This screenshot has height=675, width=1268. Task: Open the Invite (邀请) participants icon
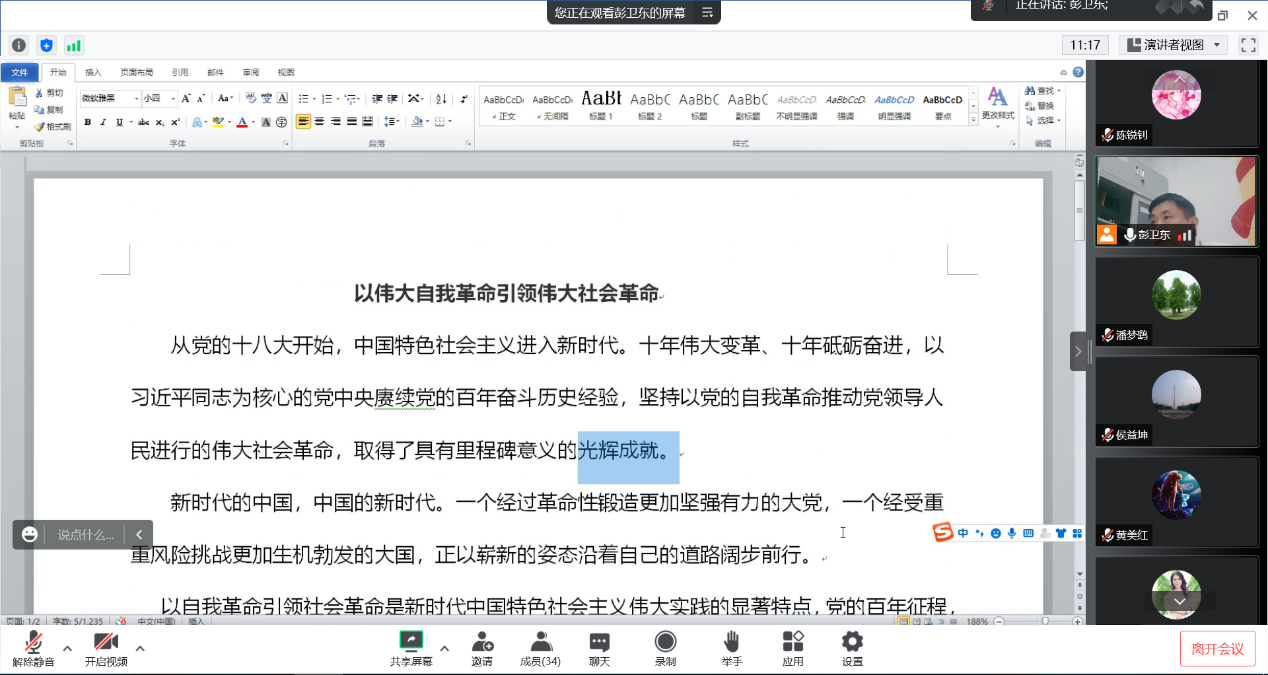(482, 642)
